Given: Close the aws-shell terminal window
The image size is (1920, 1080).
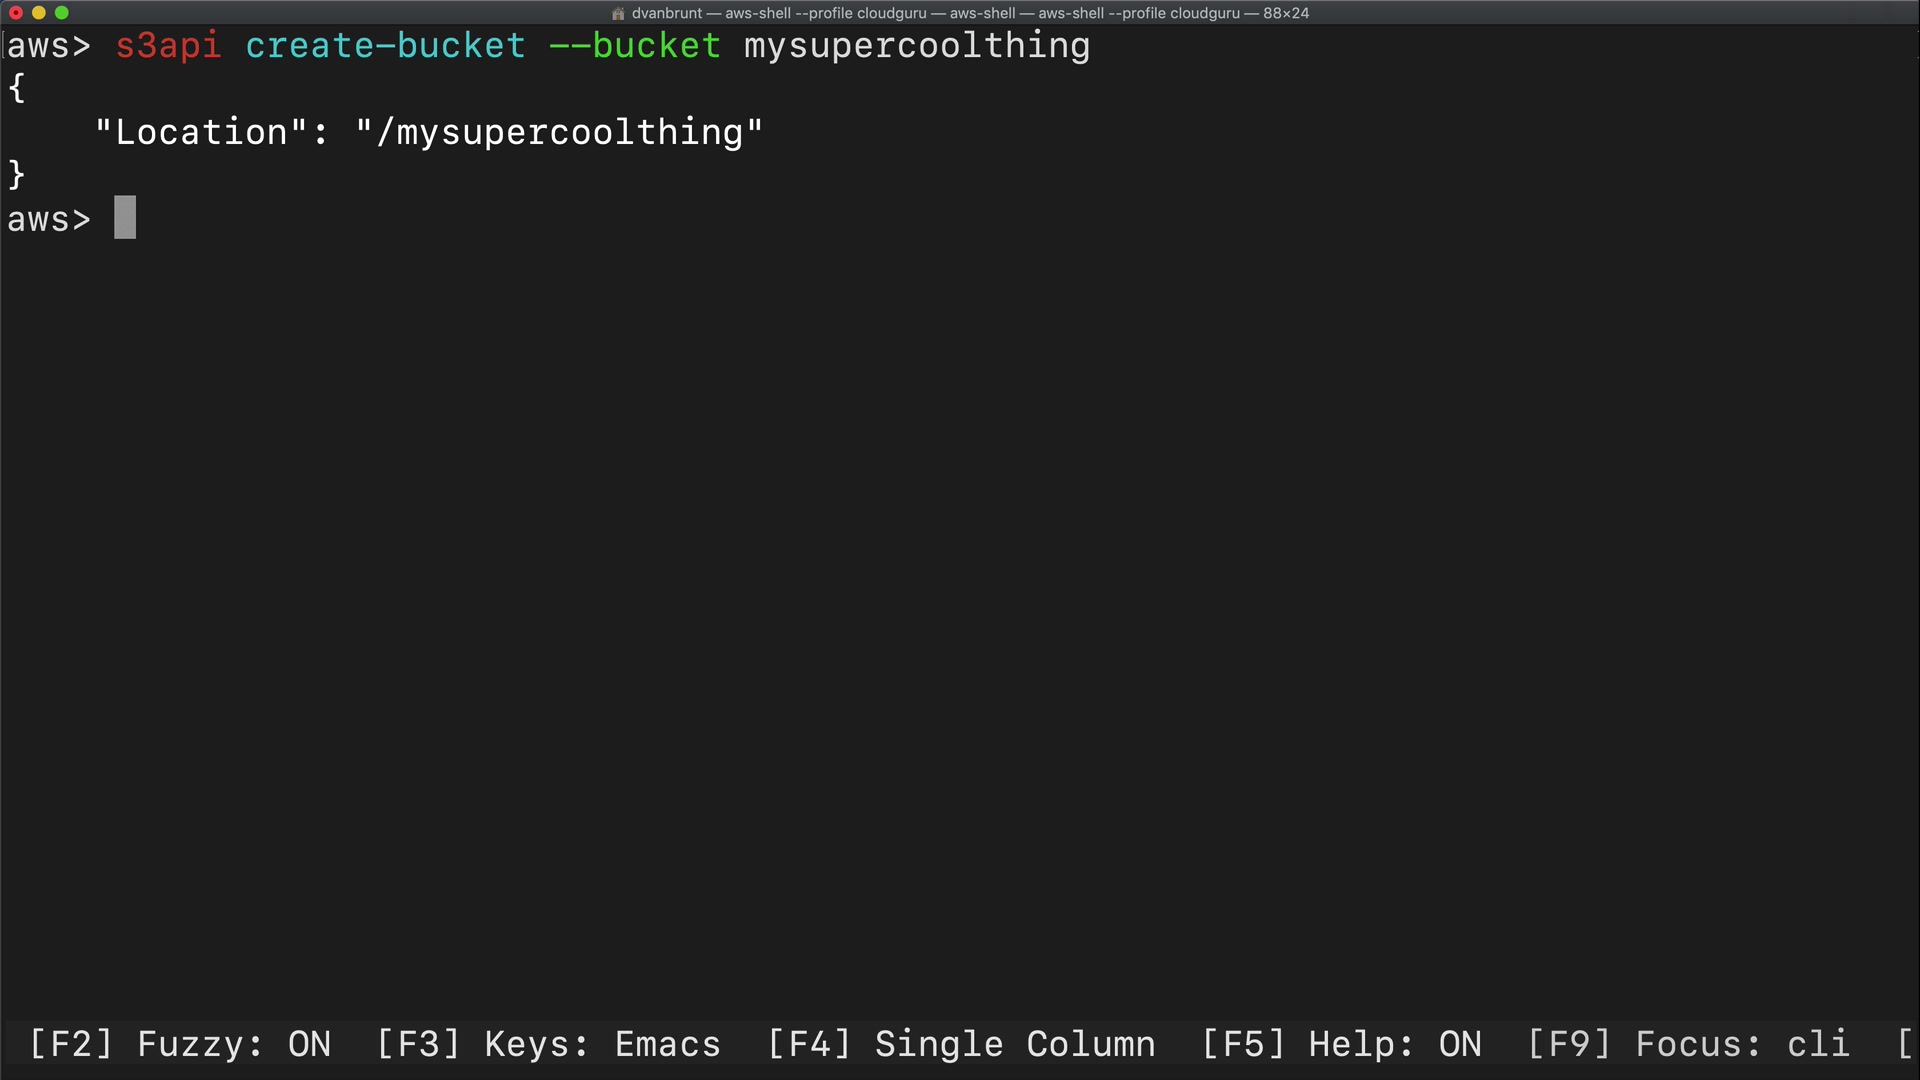Looking at the screenshot, I should click(x=16, y=13).
